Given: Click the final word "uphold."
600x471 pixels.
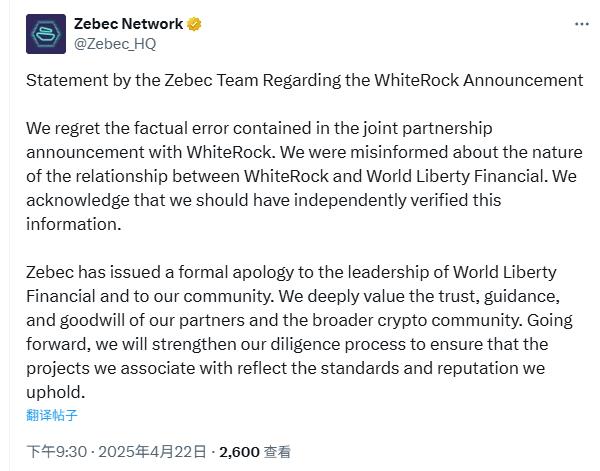Looking at the screenshot, I should click(x=55, y=392).
